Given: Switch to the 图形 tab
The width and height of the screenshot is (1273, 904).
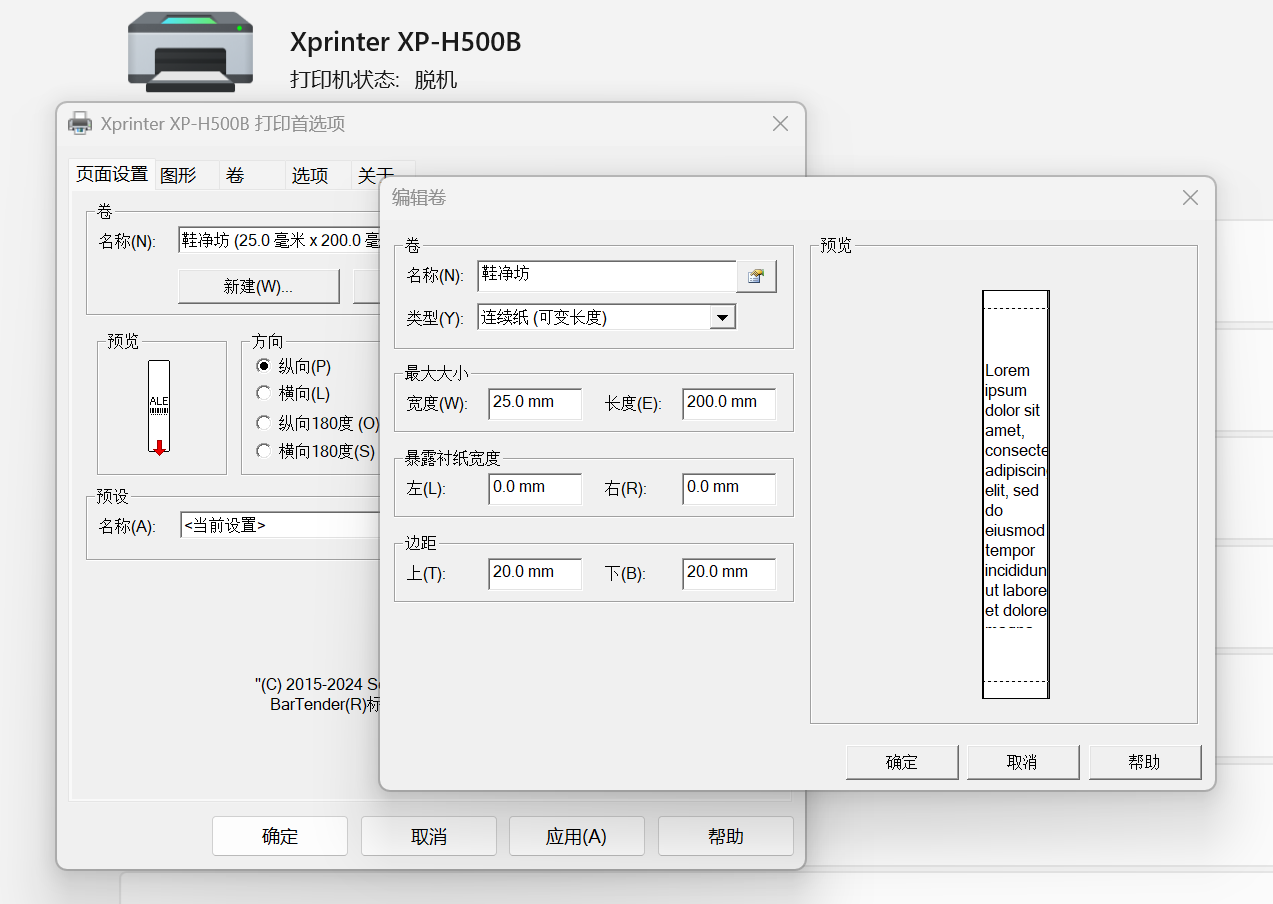Looking at the screenshot, I should (179, 175).
